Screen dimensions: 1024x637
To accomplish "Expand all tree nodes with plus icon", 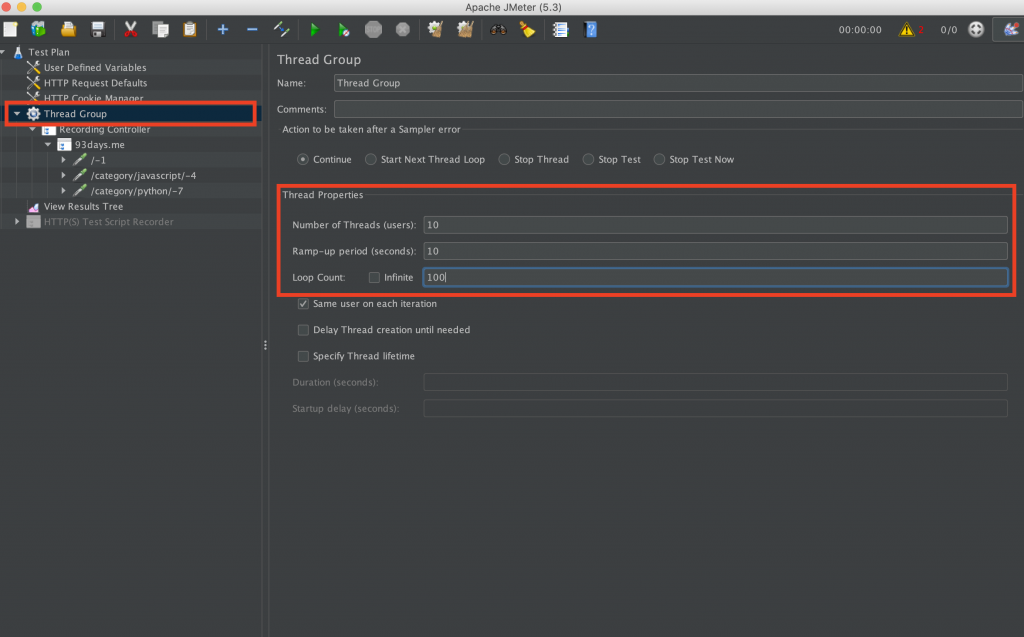I will [x=223, y=29].
